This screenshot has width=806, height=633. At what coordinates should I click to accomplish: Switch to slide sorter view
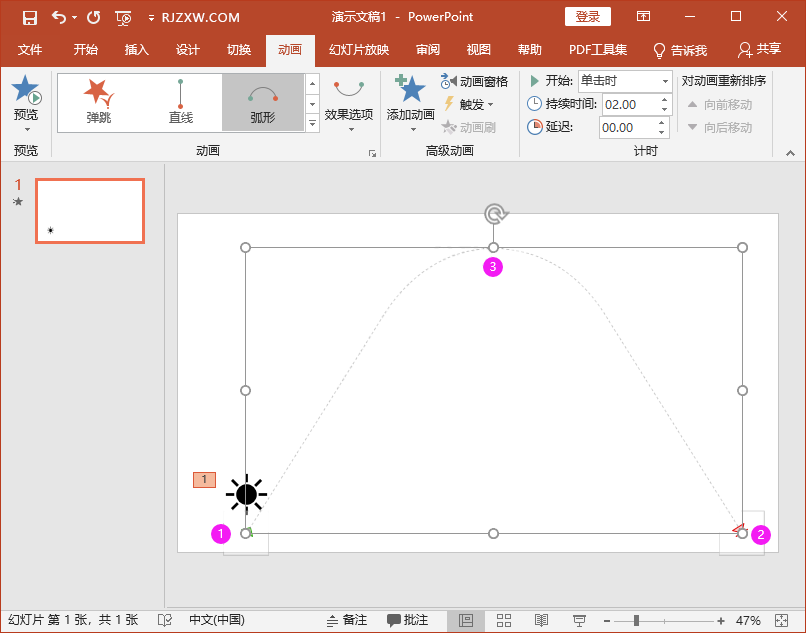click(x=504, y=621)
